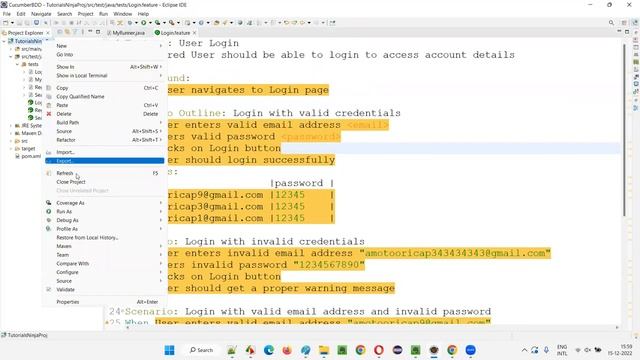Open the File menu

point(7,14)
